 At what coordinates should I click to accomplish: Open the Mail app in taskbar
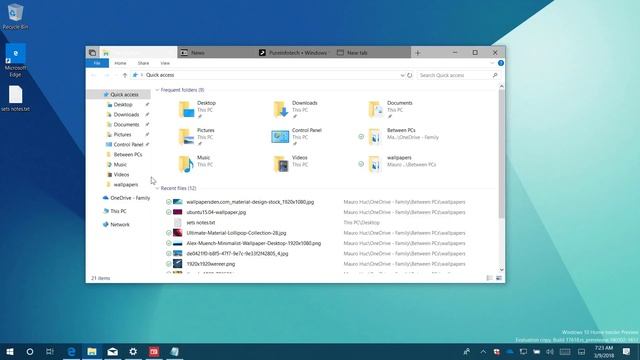[x=113, y=351]
